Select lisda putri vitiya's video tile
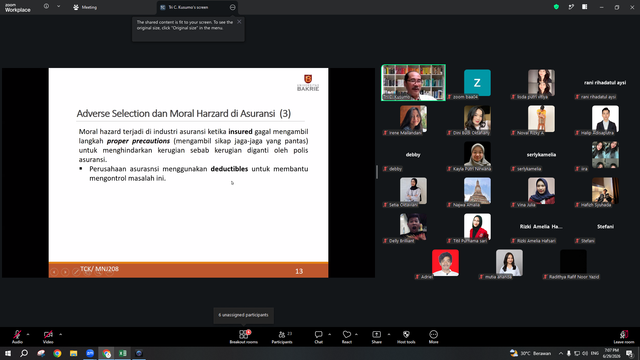This screenshot has width=640, height=360. [541, 82]
